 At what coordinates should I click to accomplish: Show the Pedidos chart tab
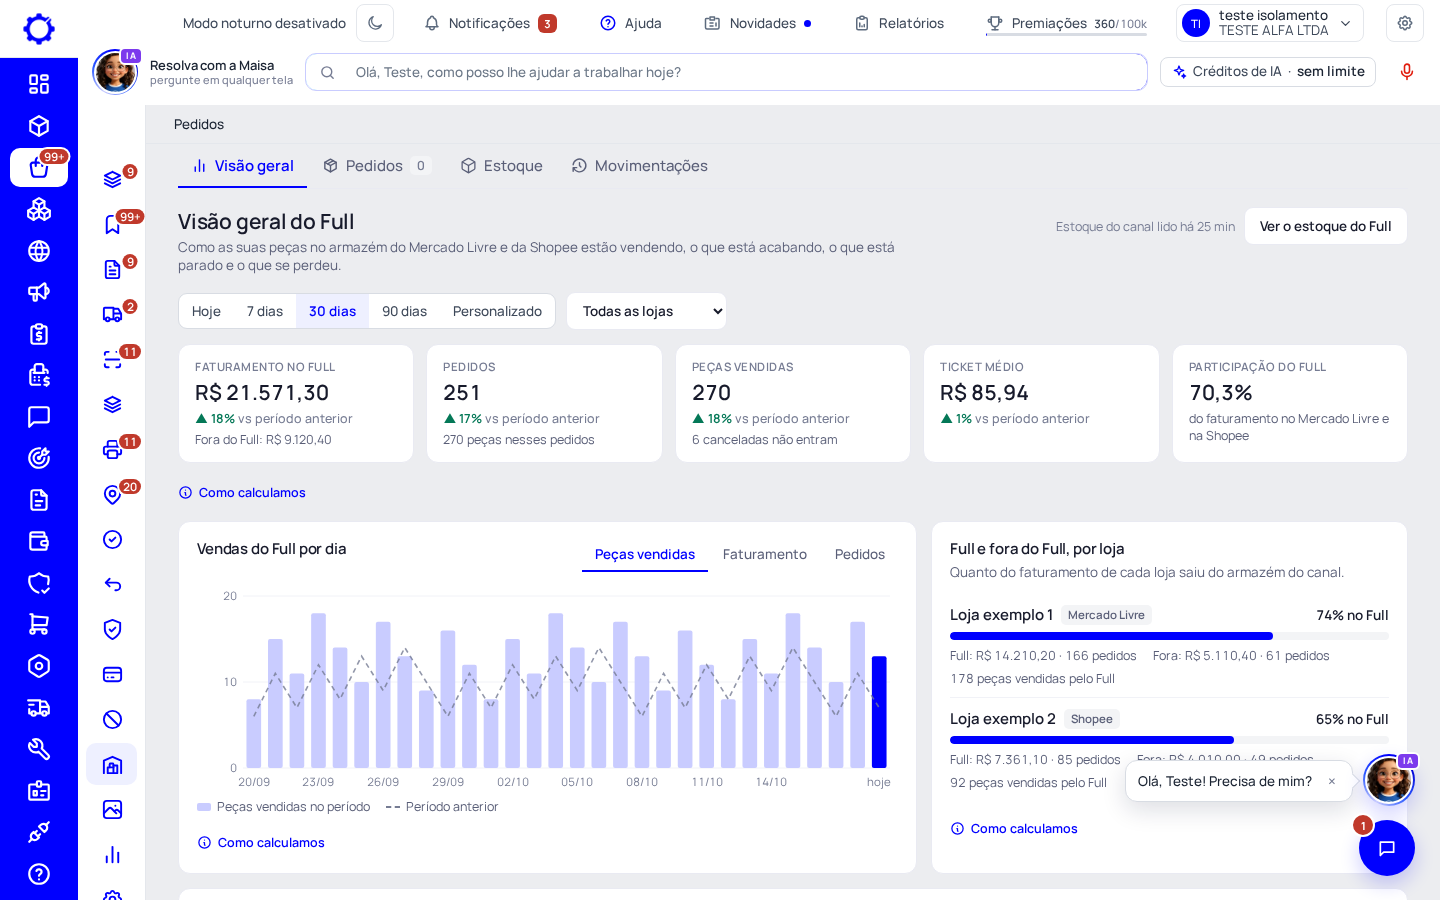tap(860, 554)
